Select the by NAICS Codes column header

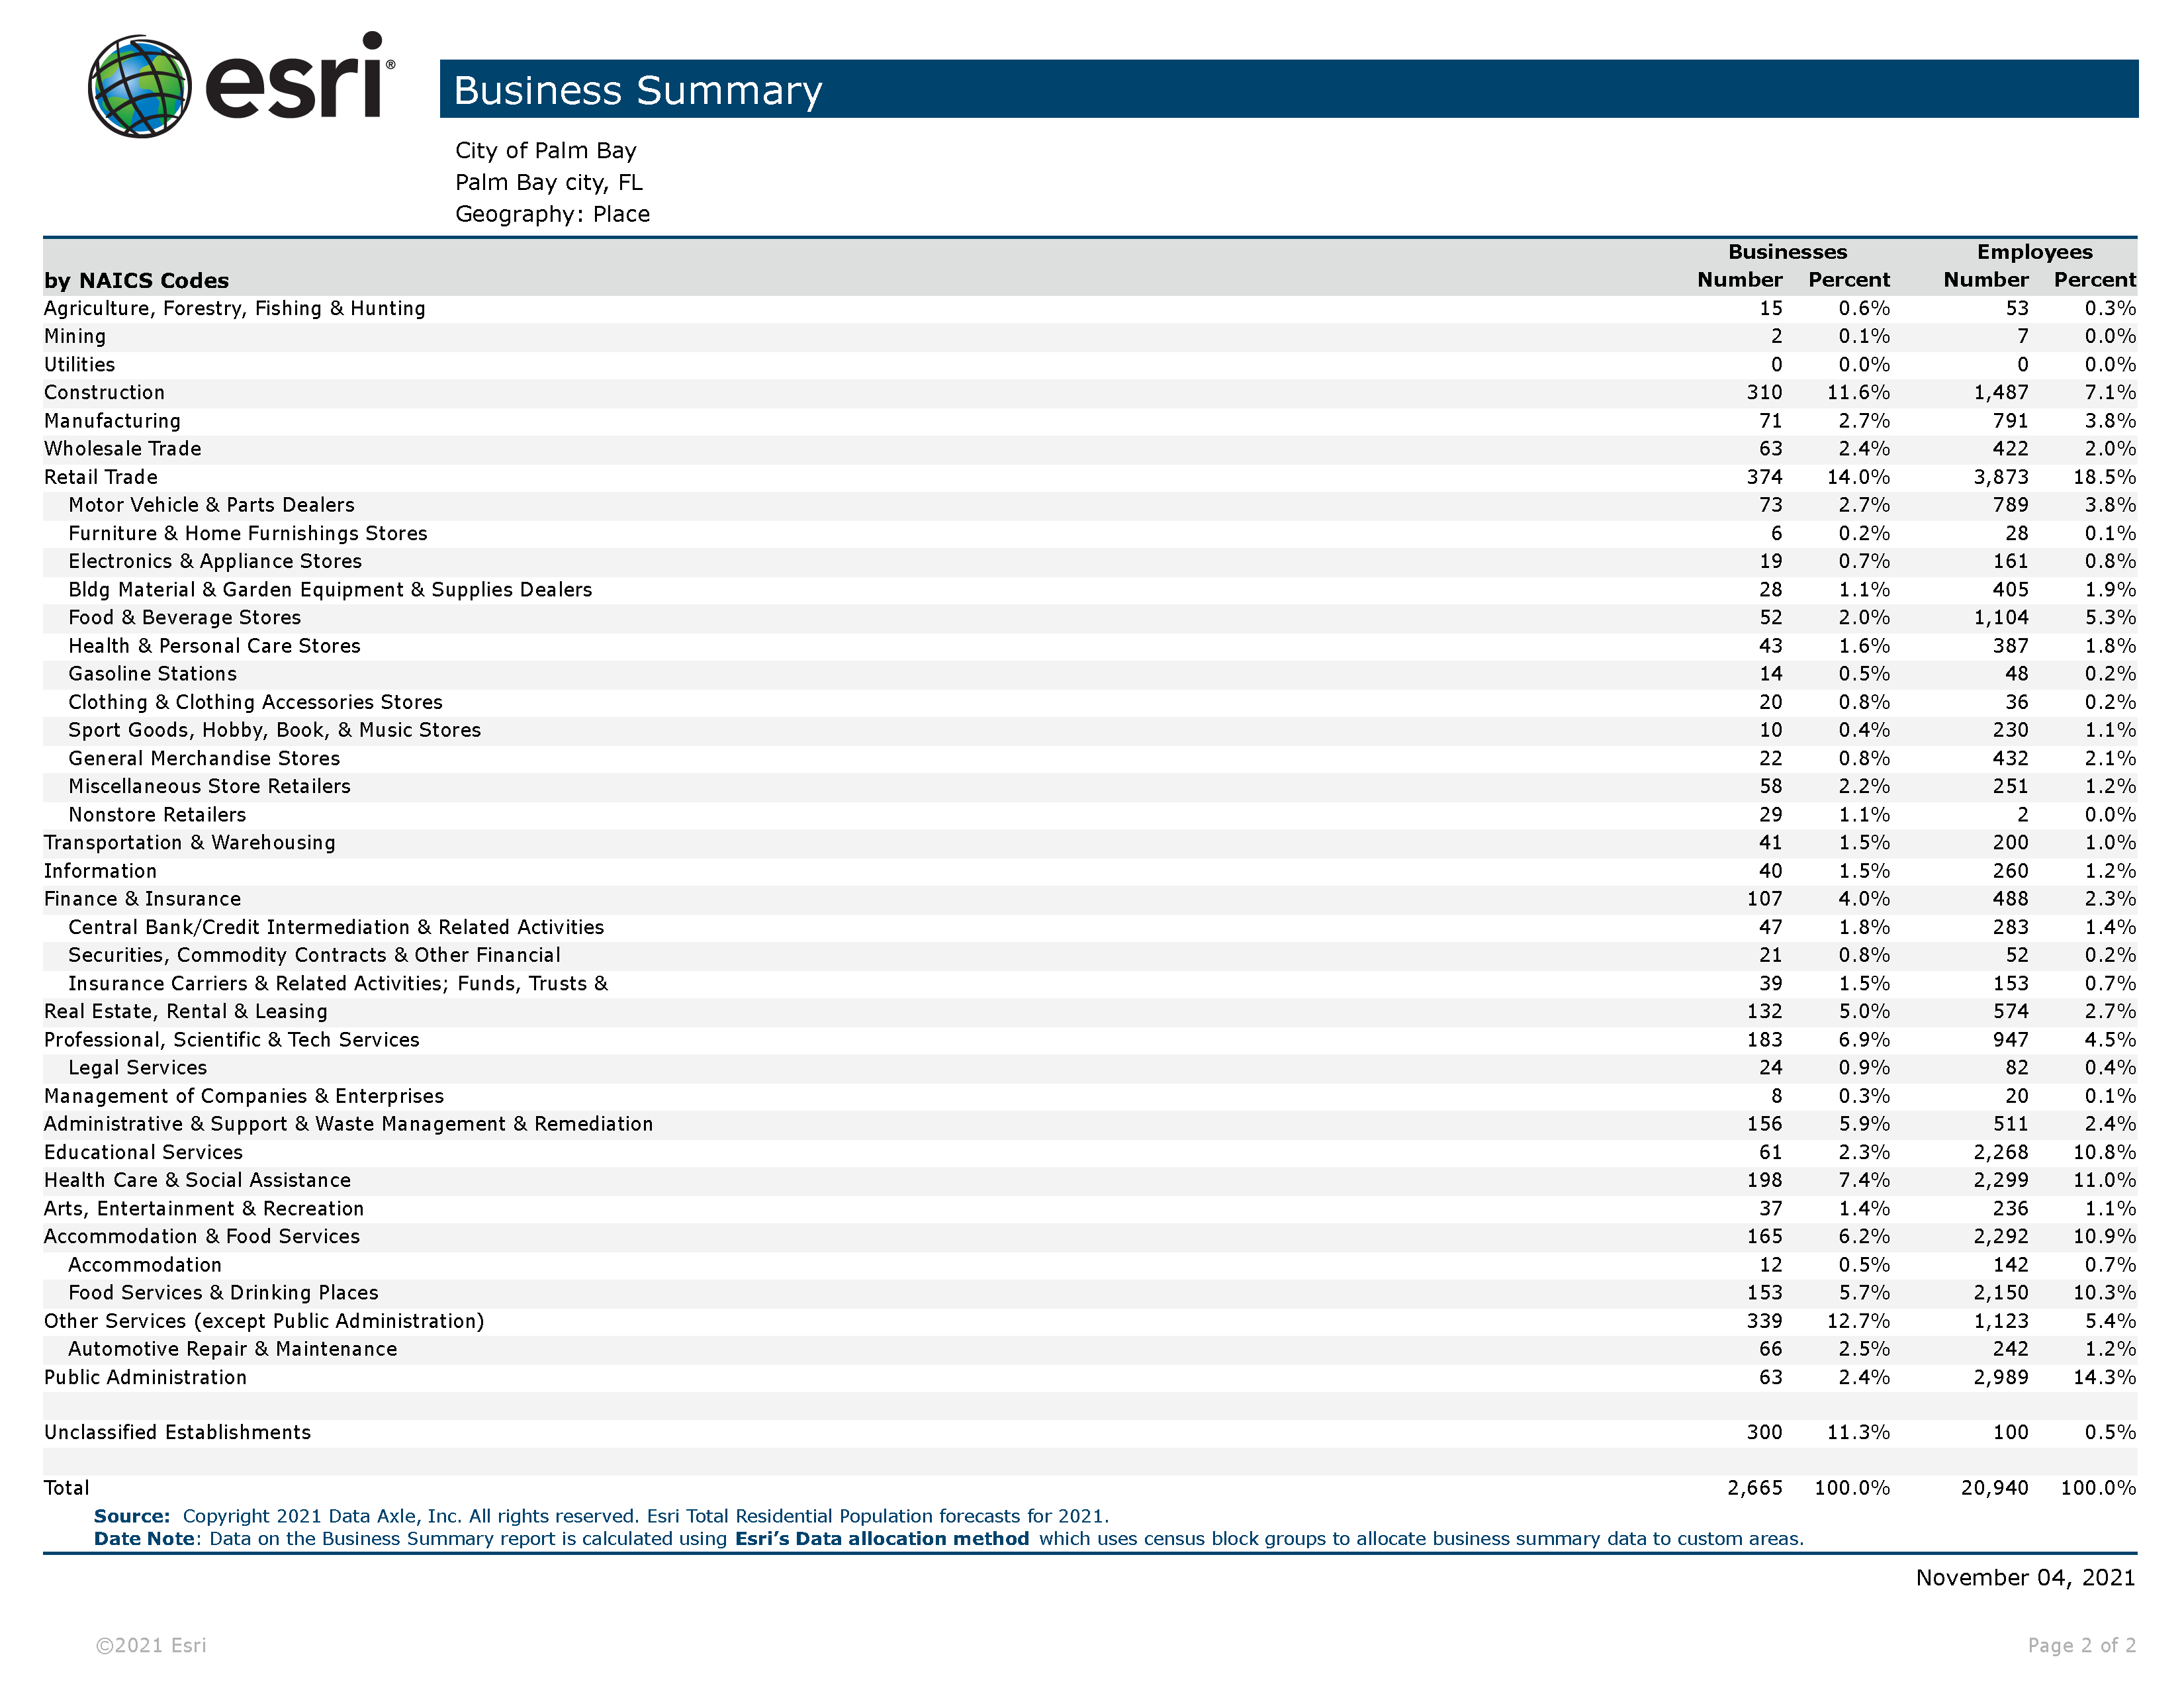click(x=136, y=280)
